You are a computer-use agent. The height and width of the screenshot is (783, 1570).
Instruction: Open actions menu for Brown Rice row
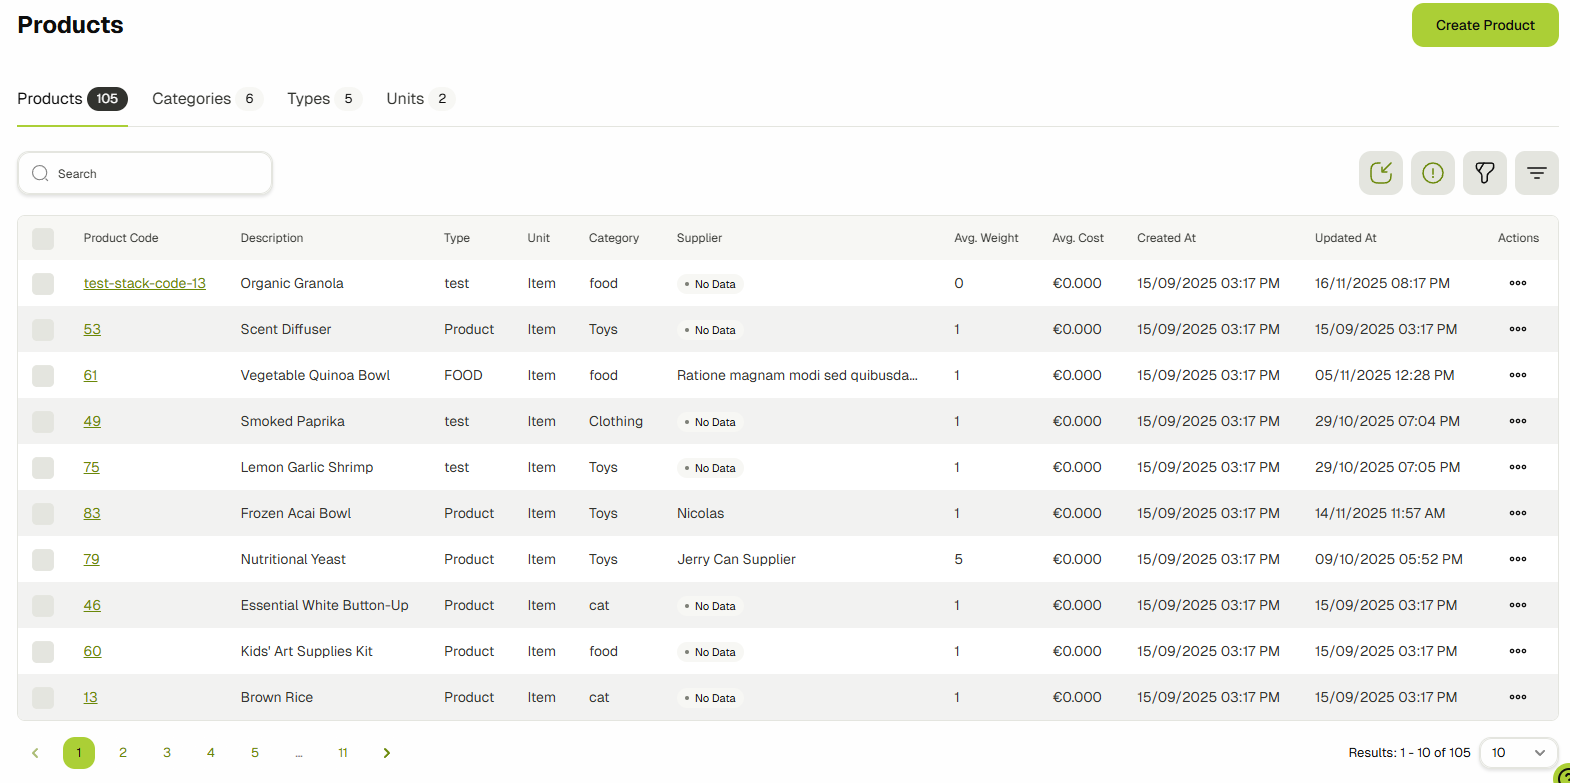pos(1517,697)
